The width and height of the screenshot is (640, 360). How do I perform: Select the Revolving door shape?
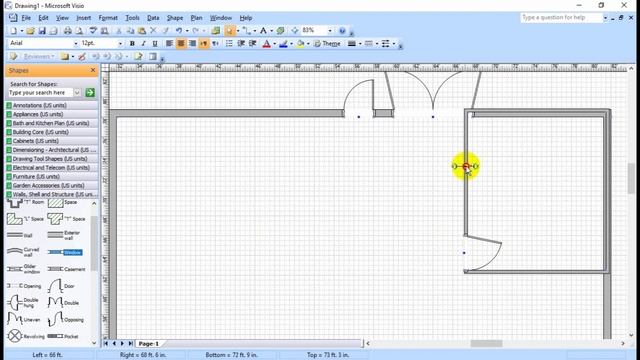(x=26, y=336)
